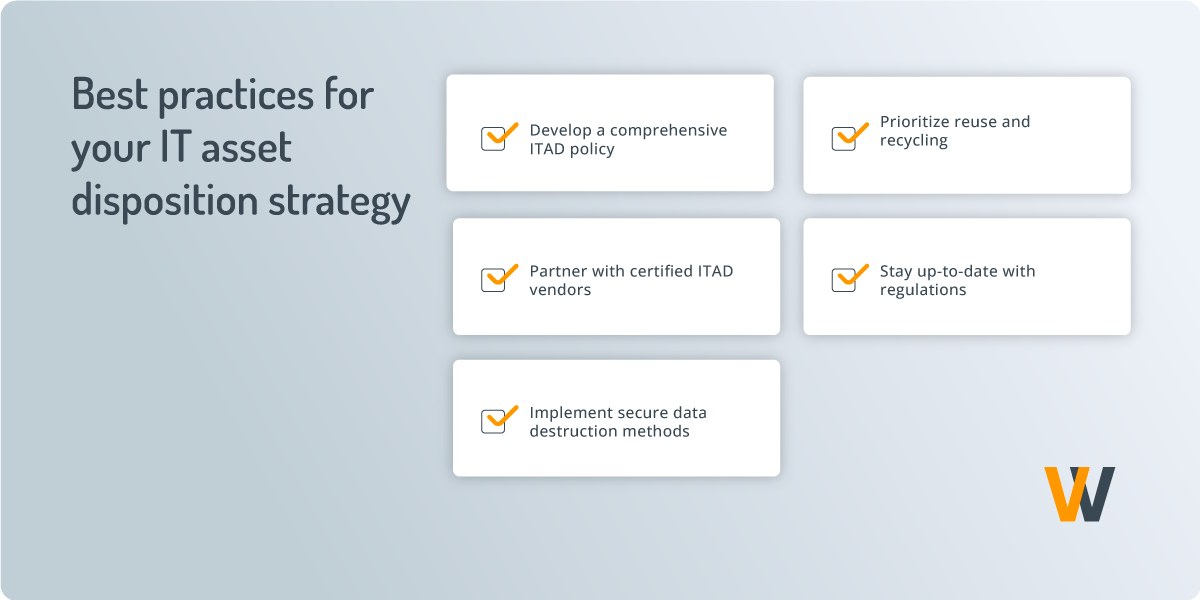
Task: Click the "disposition strategy" heading line
Action: 241,201
